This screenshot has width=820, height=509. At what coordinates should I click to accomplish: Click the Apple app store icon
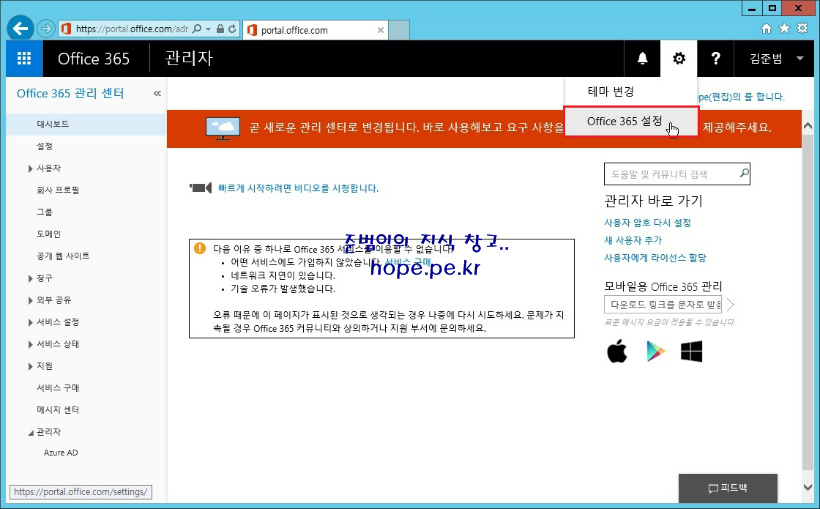pyautogui.click(x=617, y=351)
